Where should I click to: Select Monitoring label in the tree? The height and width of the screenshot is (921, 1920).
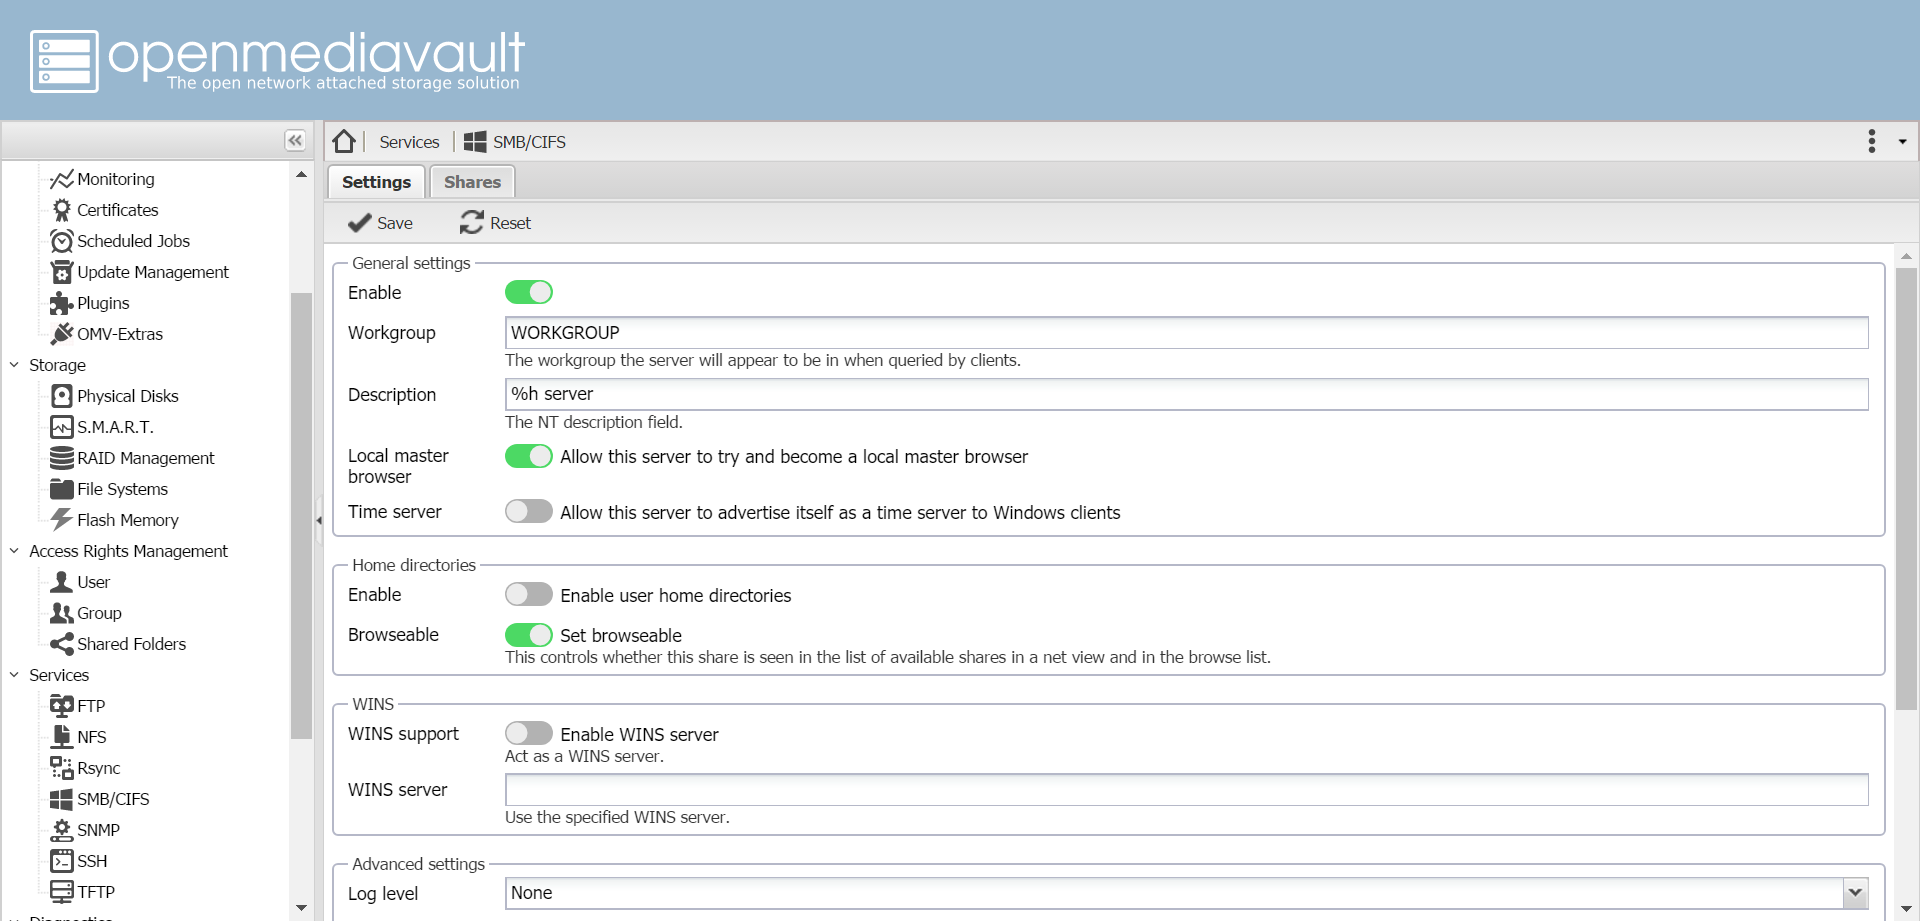click(x=116, y=179)
